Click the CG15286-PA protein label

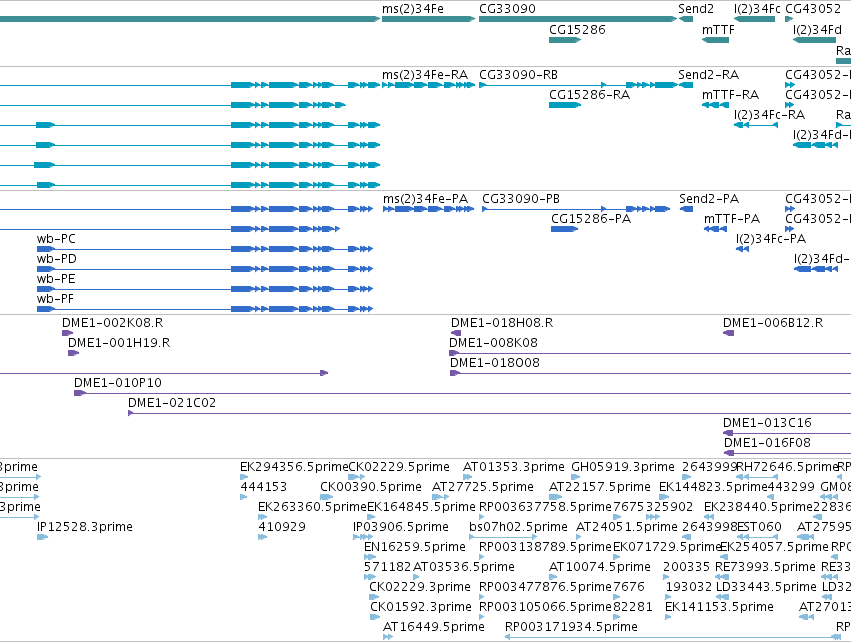coord(590,219)
